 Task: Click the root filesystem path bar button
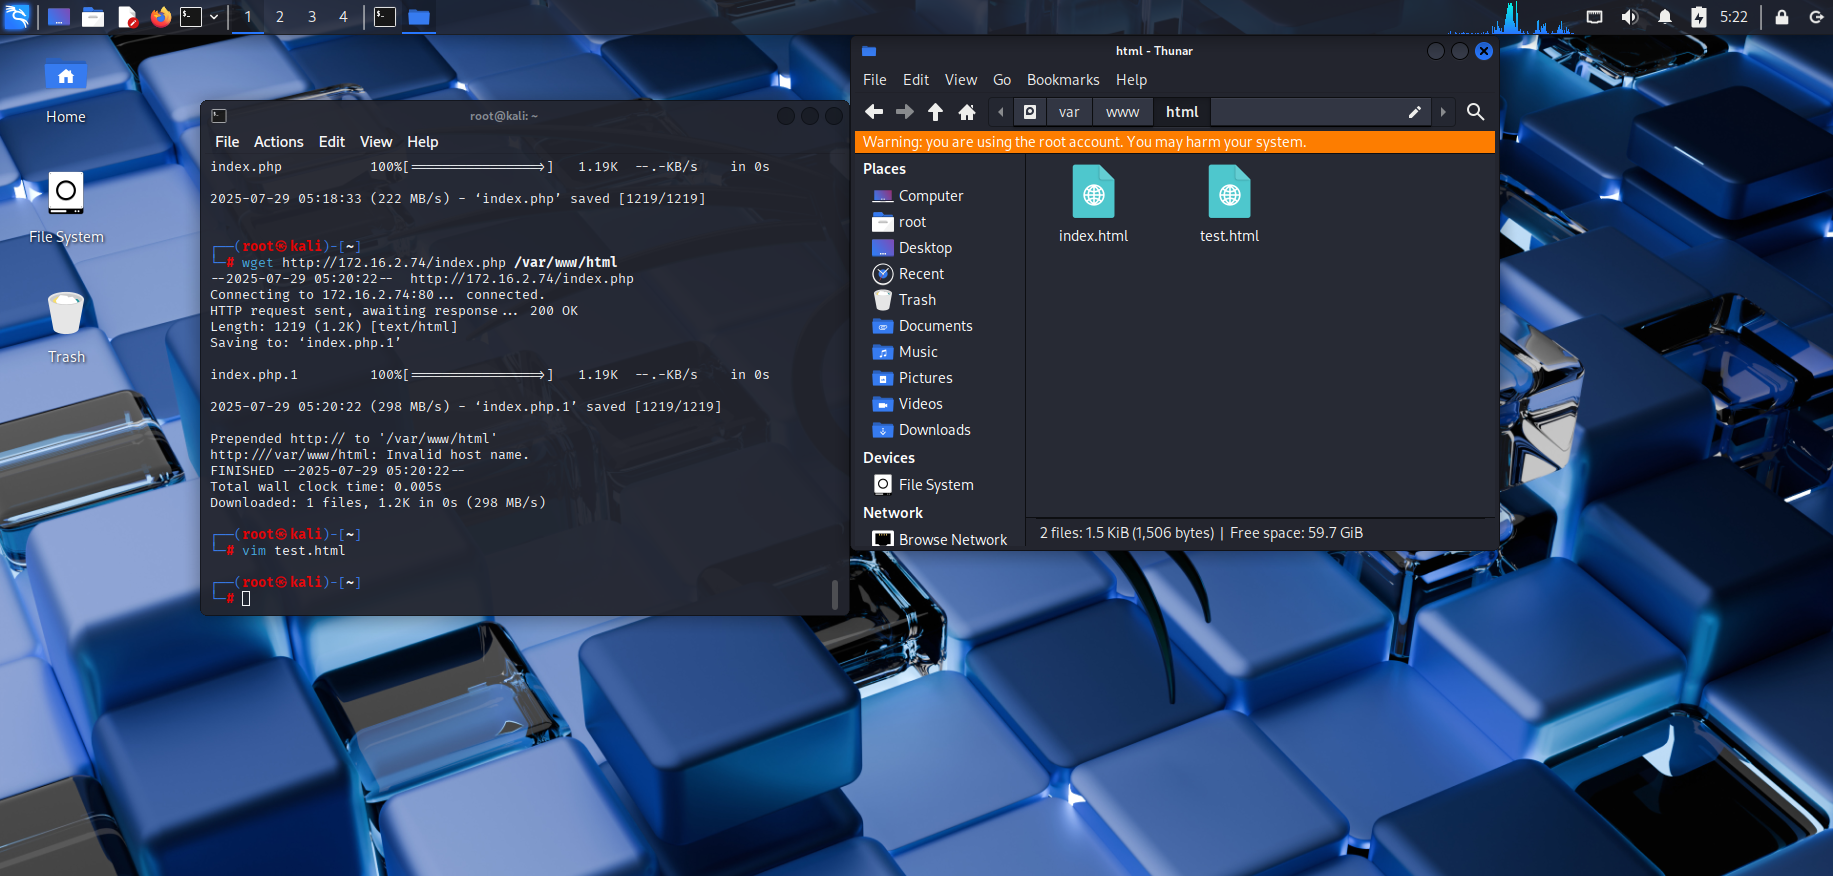[x=1030, y=112]
